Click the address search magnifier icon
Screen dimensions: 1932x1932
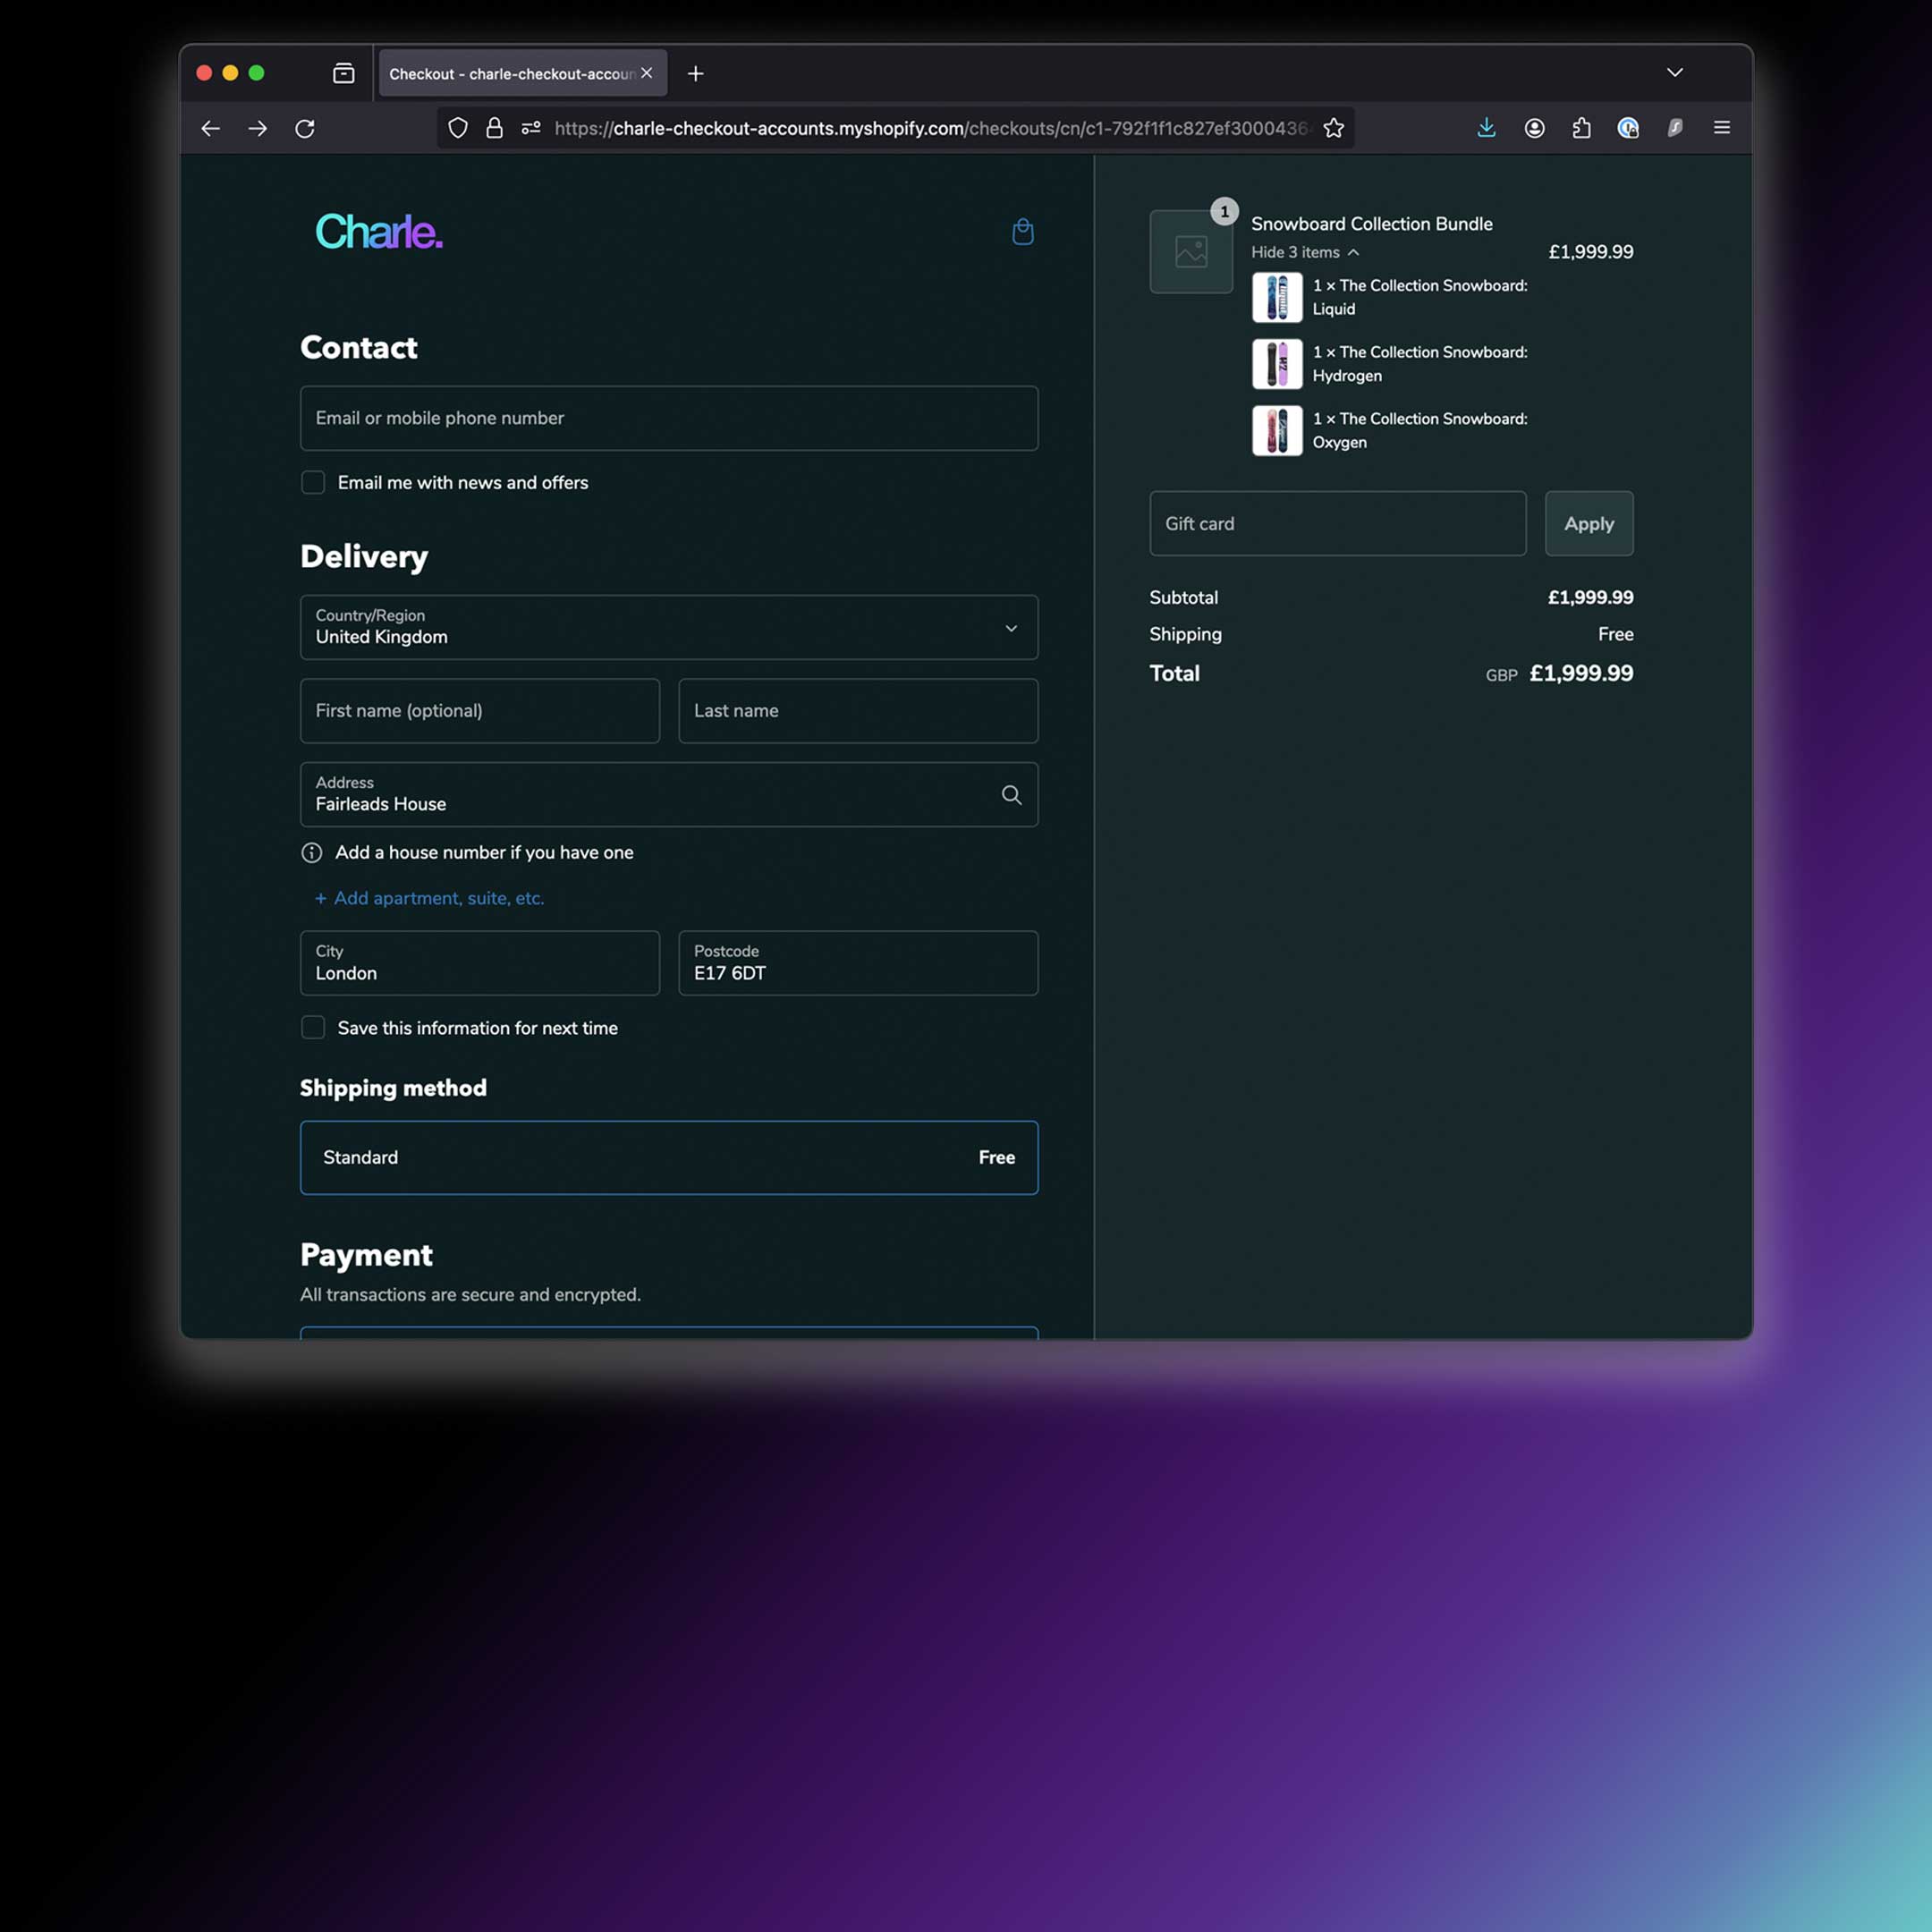point(1011,795)
